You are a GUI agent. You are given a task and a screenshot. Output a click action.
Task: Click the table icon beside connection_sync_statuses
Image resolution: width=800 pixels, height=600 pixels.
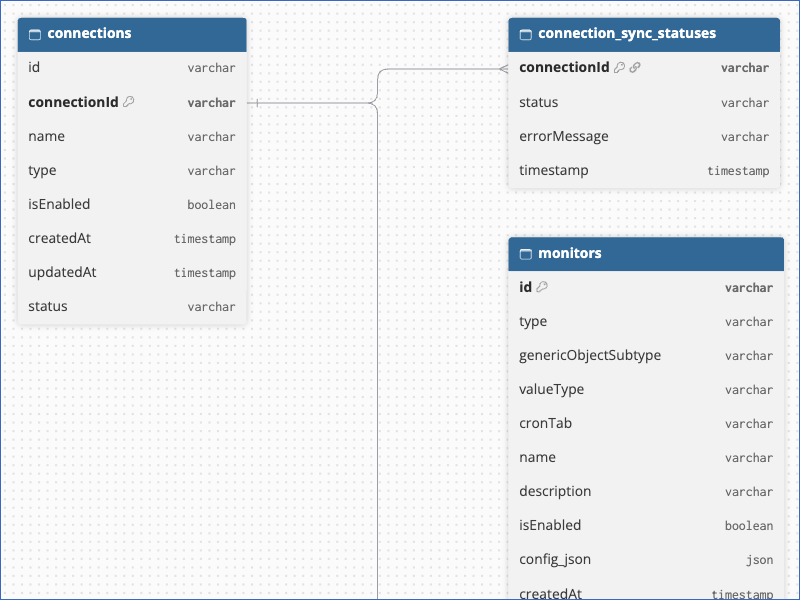(526, 34)
